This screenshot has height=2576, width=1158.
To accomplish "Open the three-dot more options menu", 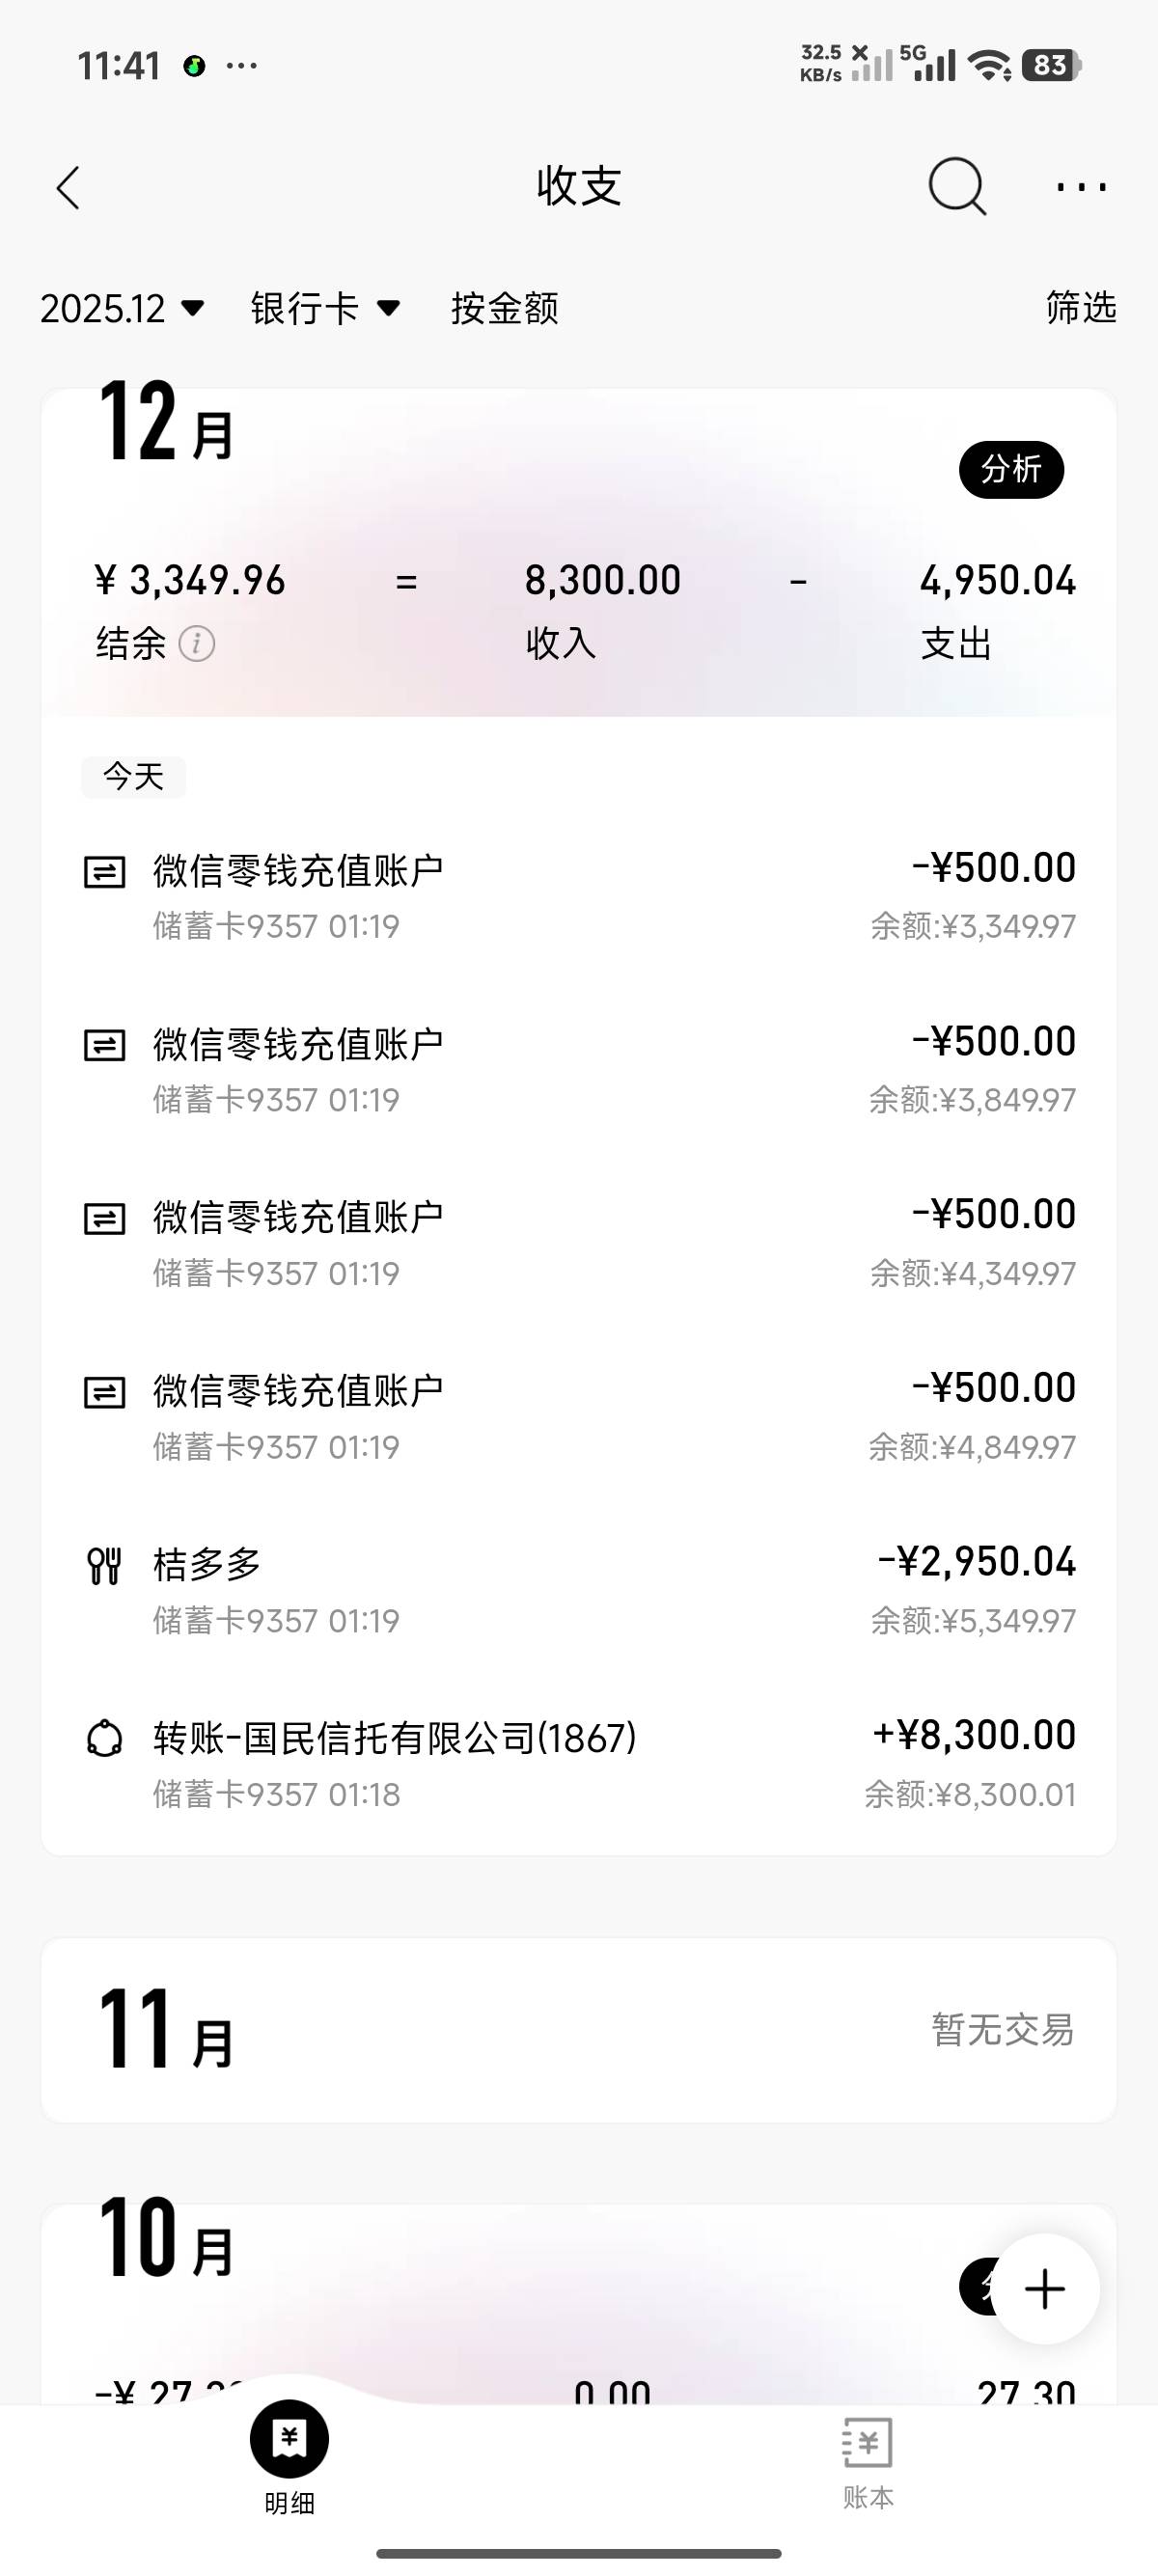I will (1081, 187).
